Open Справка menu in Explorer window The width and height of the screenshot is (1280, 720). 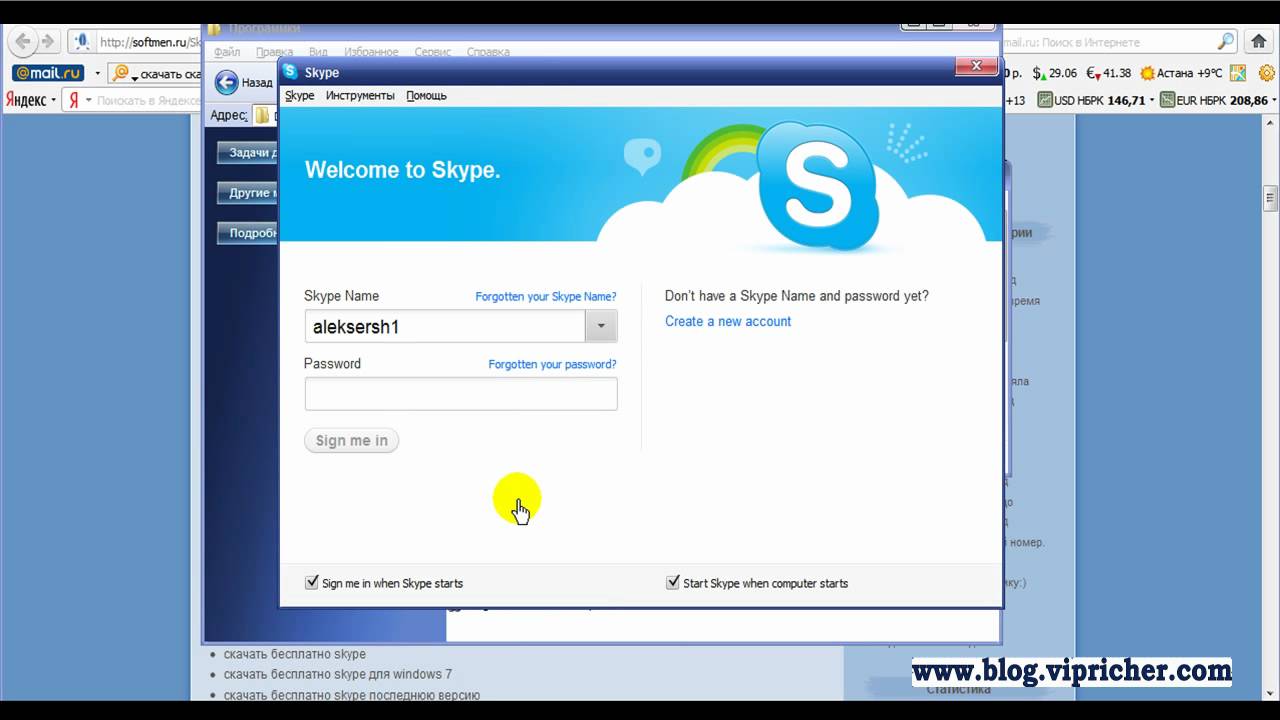[x=488, y=52]
